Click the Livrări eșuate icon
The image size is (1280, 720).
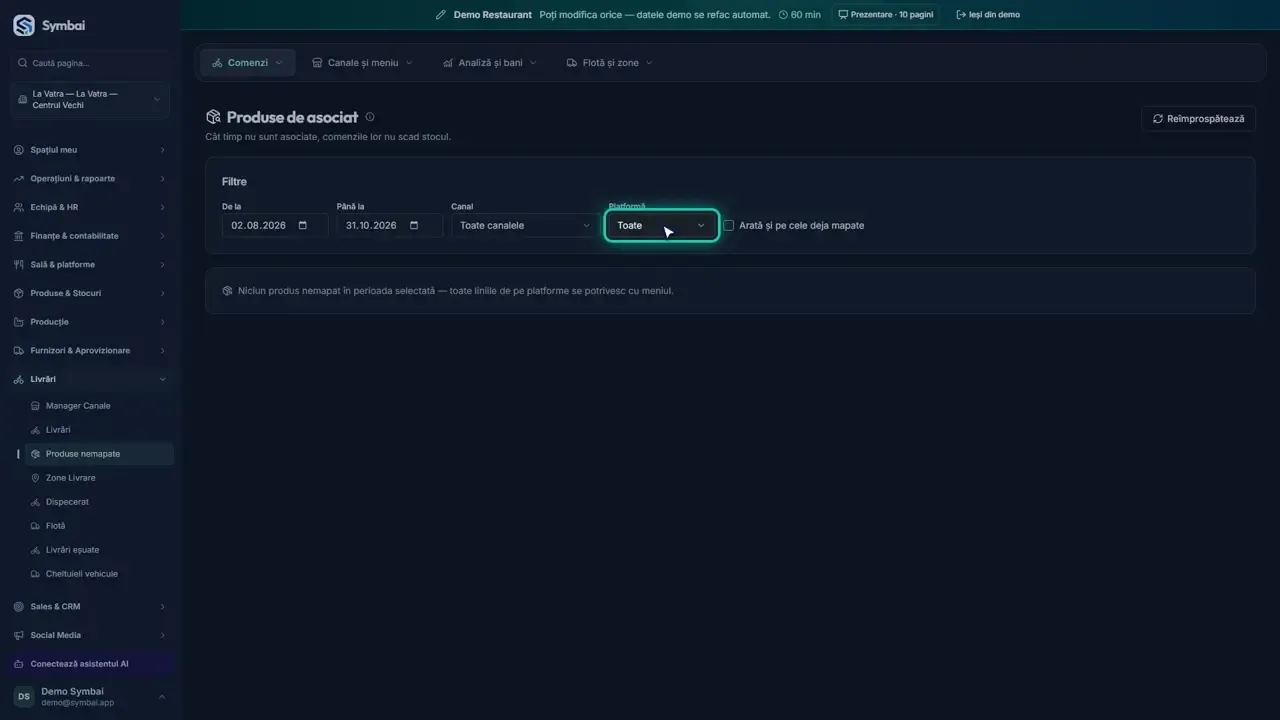36,550
